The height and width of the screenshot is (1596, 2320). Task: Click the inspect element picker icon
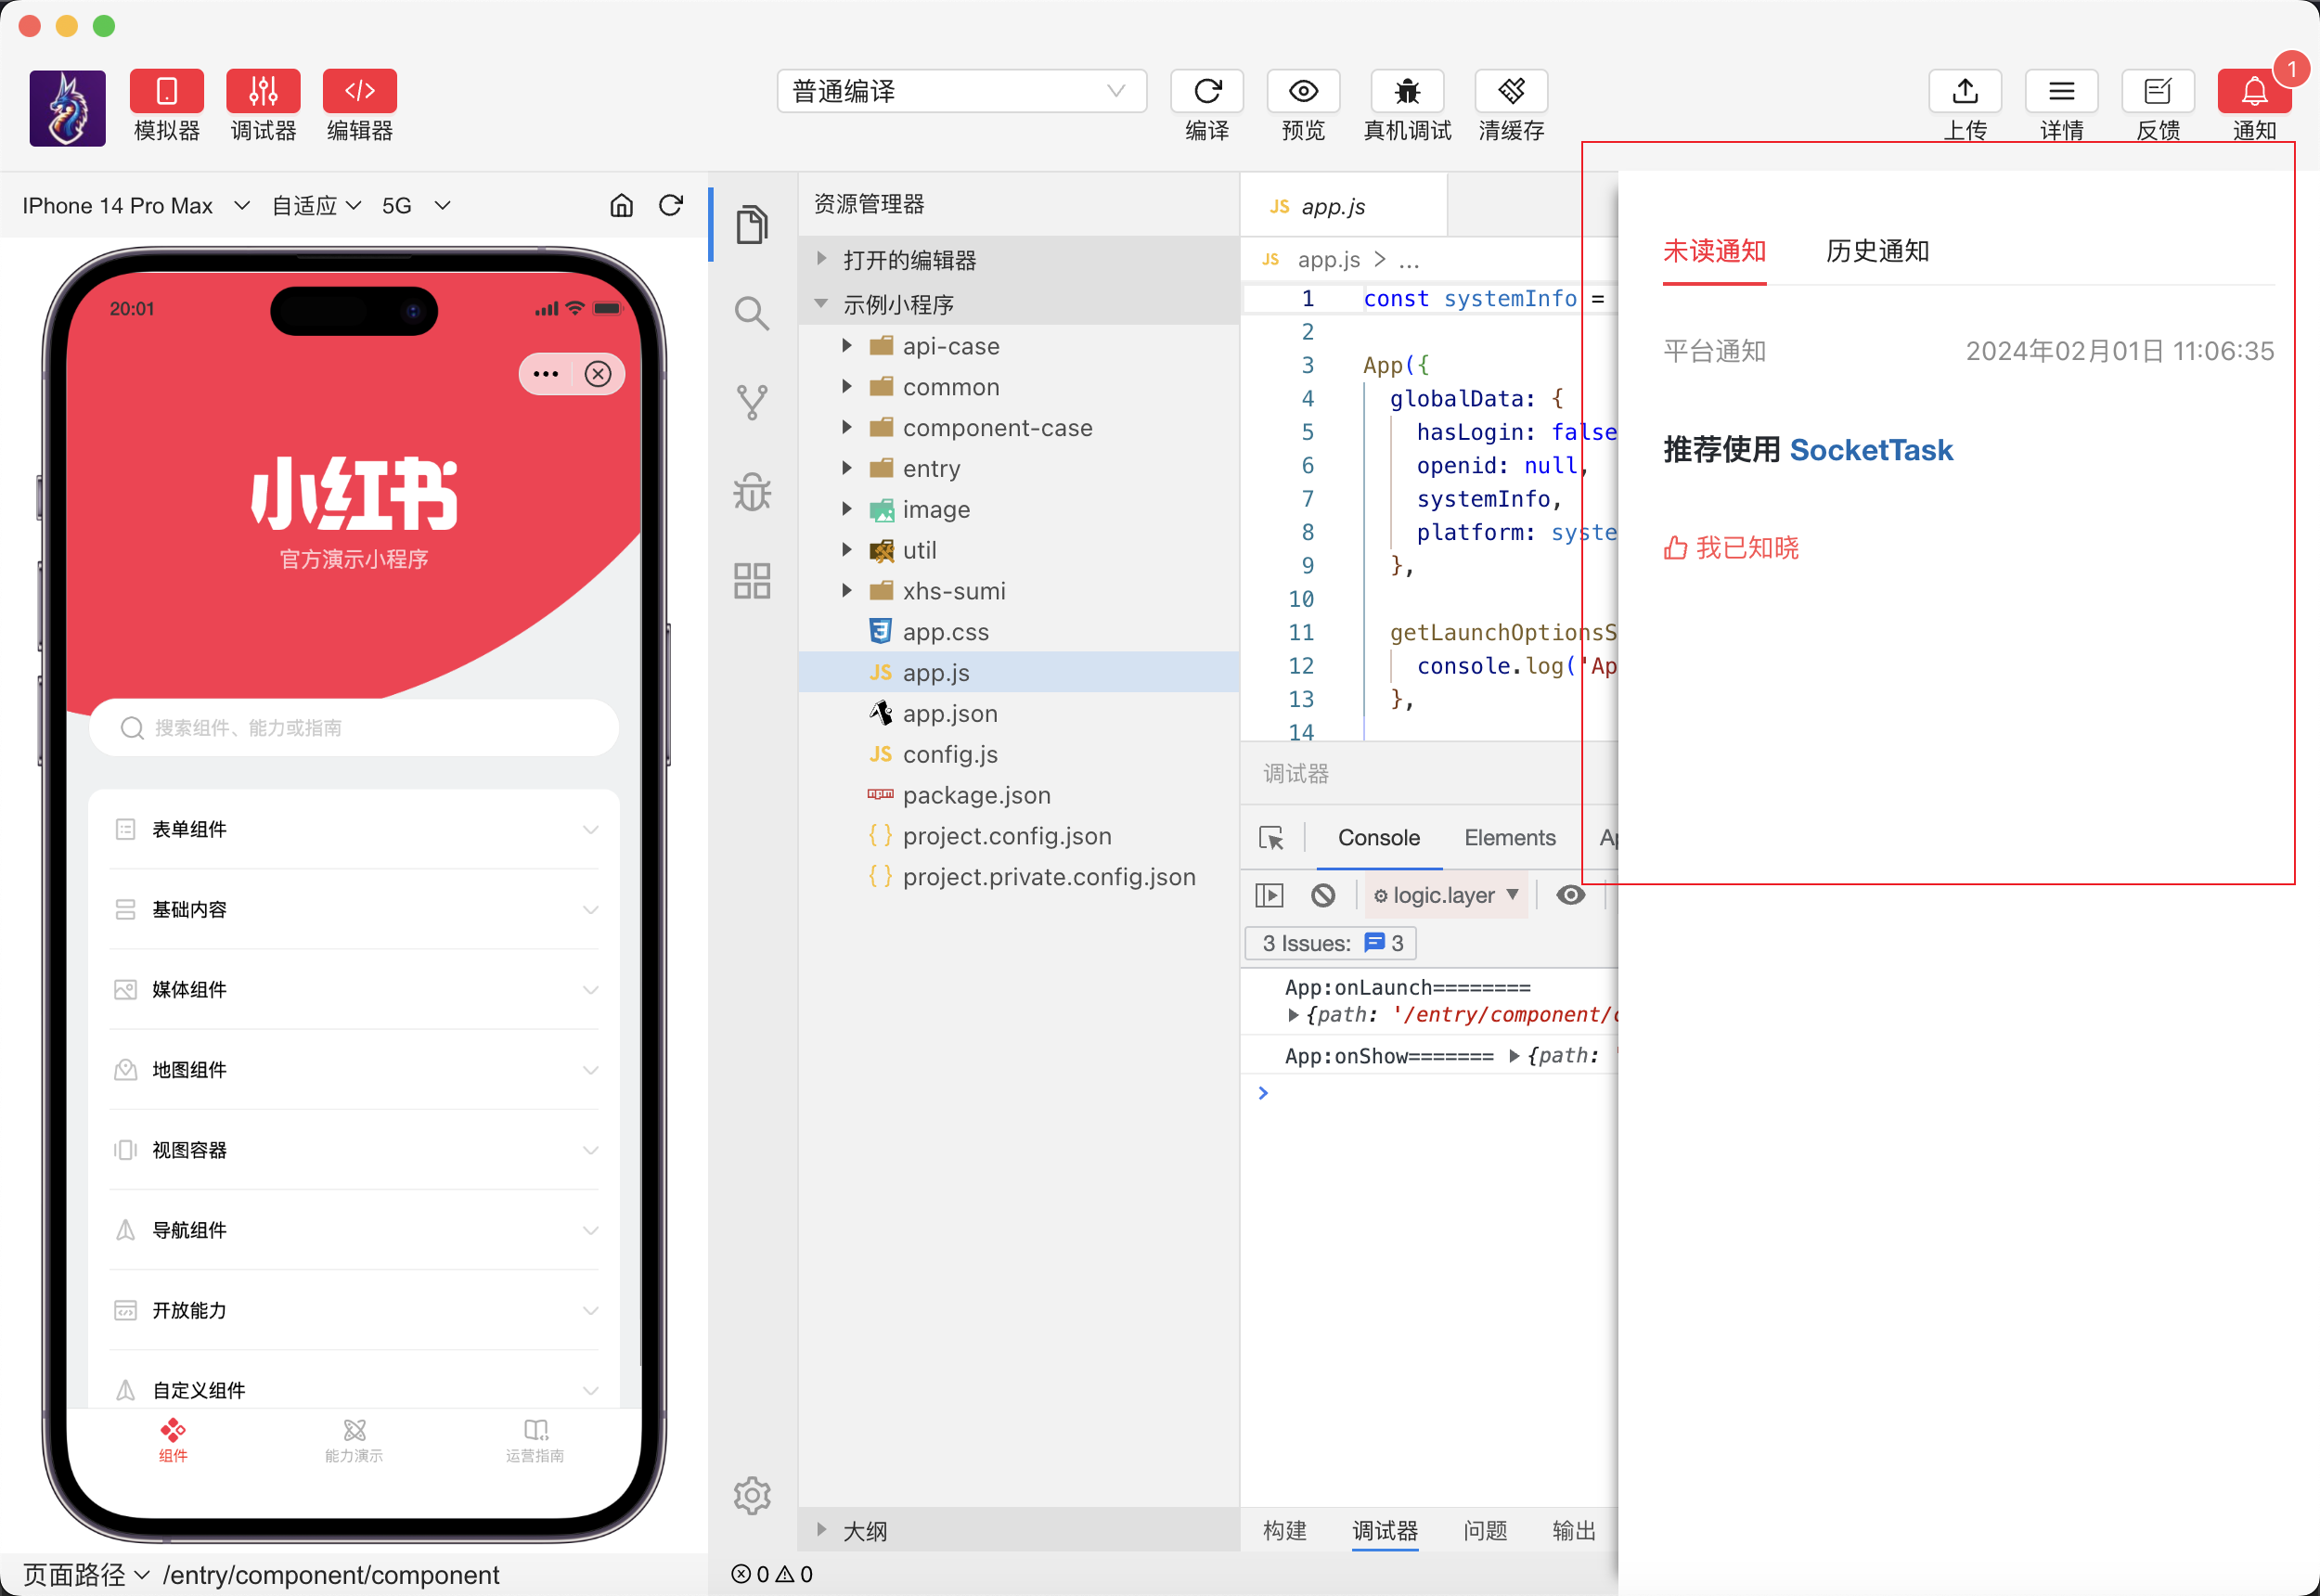1271,838
